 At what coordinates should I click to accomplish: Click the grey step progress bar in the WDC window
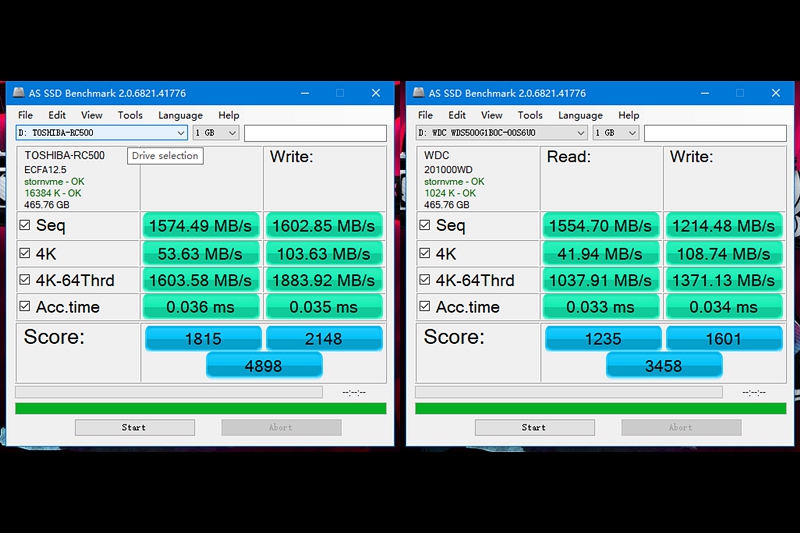[x=569, y=392]
